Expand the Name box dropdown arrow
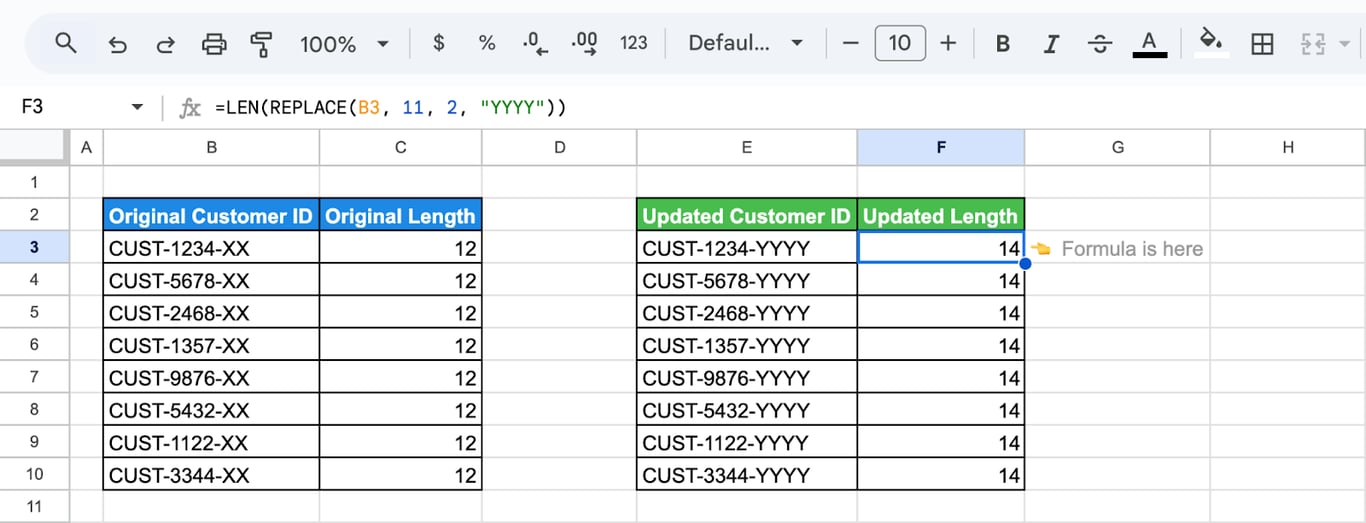 137,107
